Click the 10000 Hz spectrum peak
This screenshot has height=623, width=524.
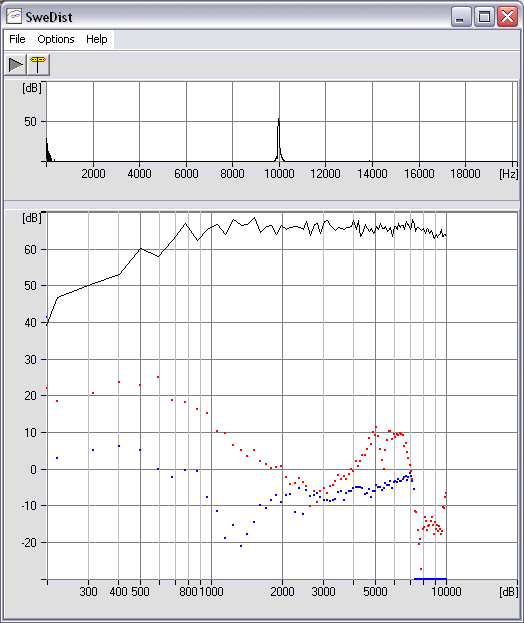point(278,119)
